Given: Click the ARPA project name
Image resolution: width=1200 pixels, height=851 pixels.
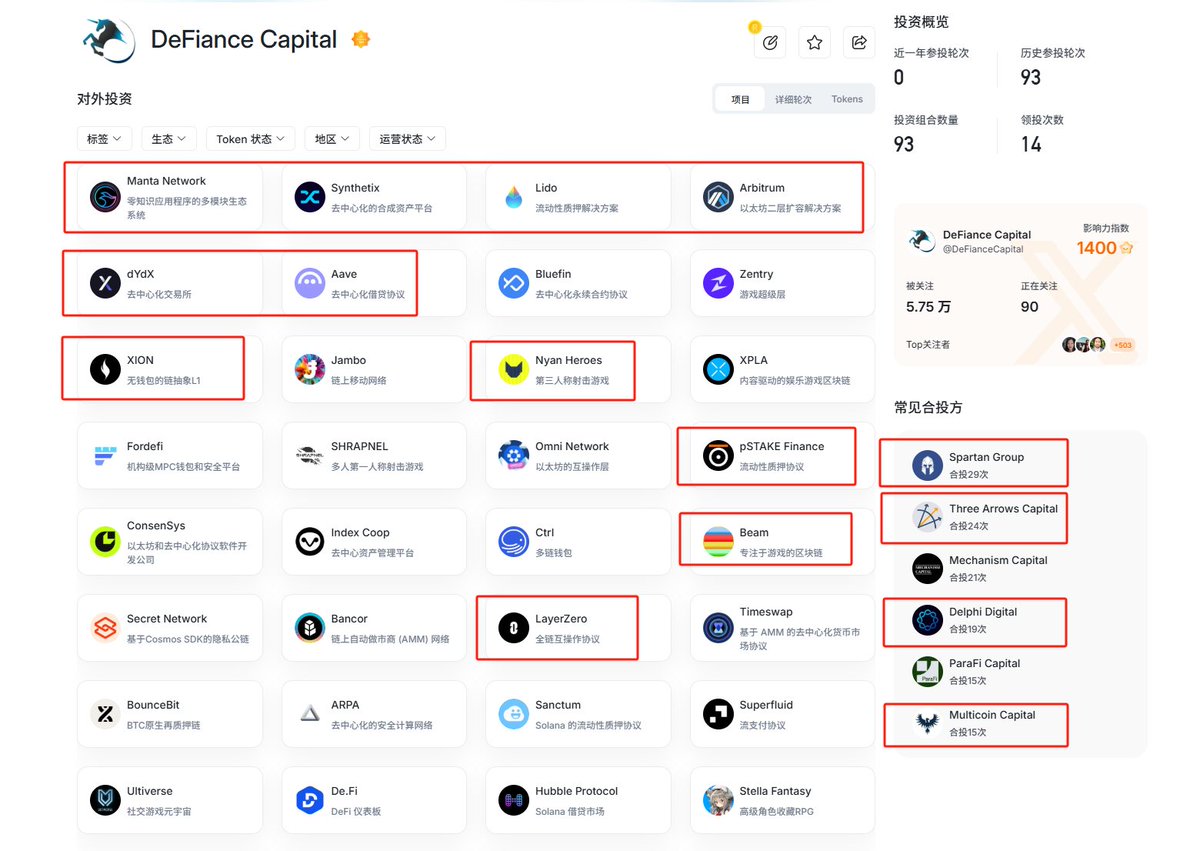Looking at the screenshot, I should point(347,705).
